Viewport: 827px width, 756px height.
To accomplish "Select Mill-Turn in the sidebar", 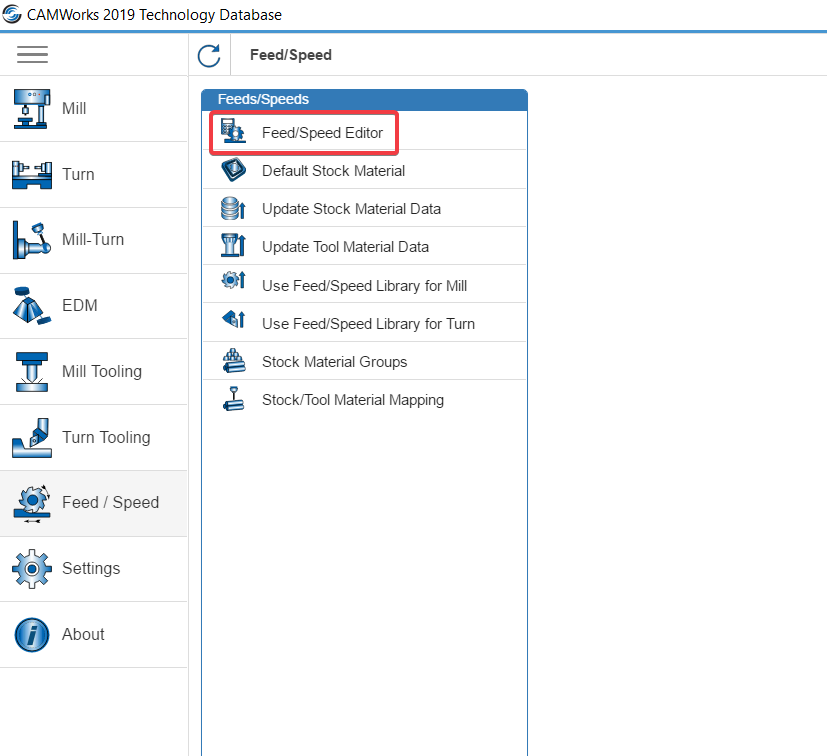I will coord(94,240).
